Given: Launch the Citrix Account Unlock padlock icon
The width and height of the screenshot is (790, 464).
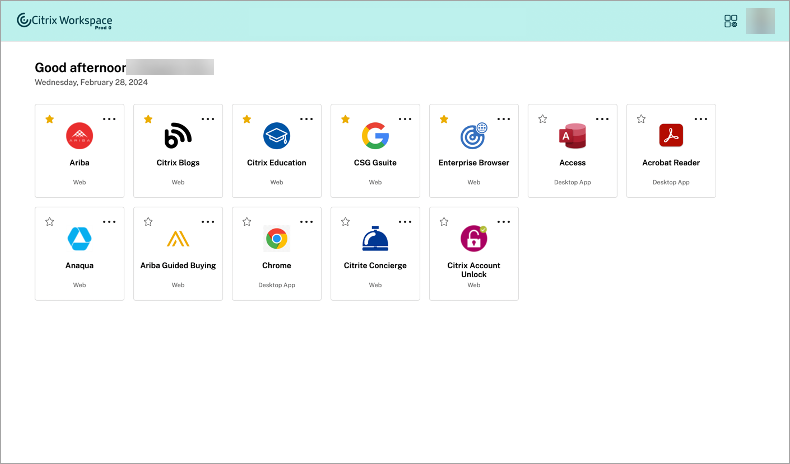Looking at the screenshot, I should pyautogui.click(x=474, y=238).
